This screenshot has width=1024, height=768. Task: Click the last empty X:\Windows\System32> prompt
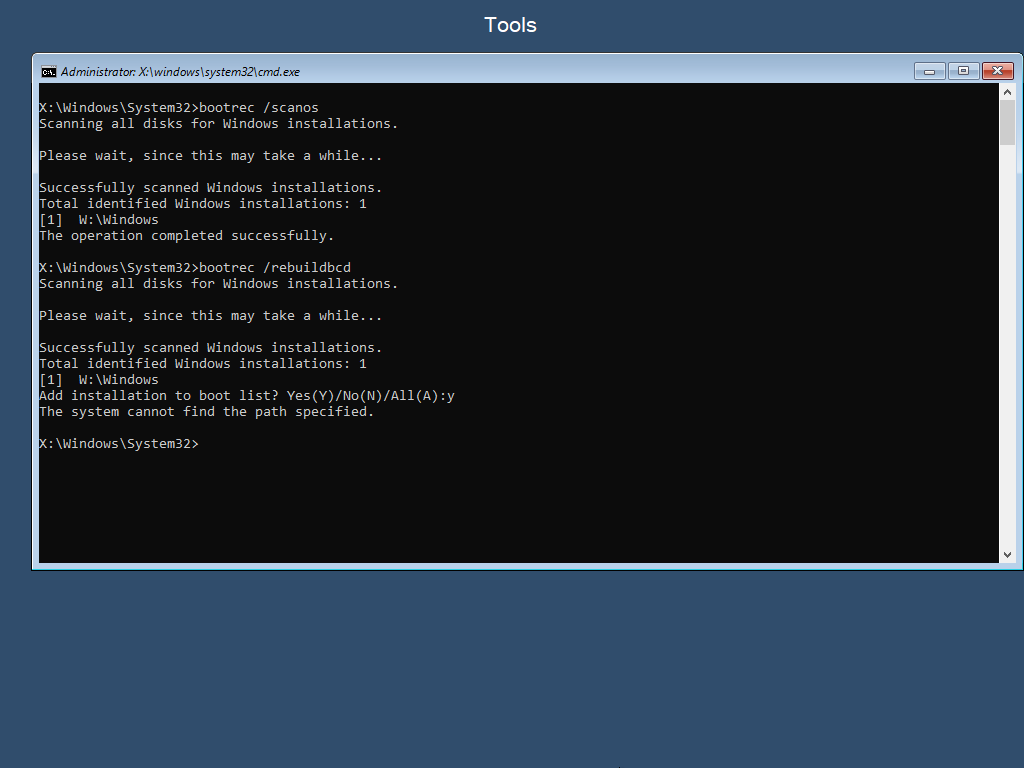(119, 443)
